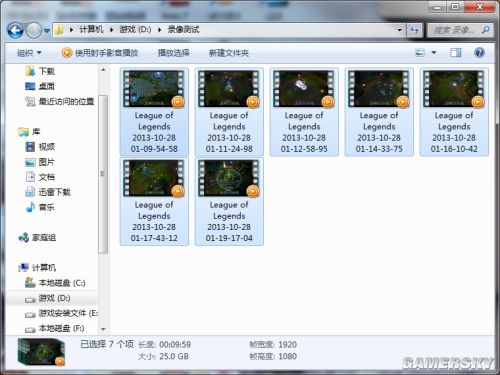This screenshot has width=500, height=375.
Task: Select the 游戏 (D:) drive
Action: pyautogui.click(x=52, y=298)
